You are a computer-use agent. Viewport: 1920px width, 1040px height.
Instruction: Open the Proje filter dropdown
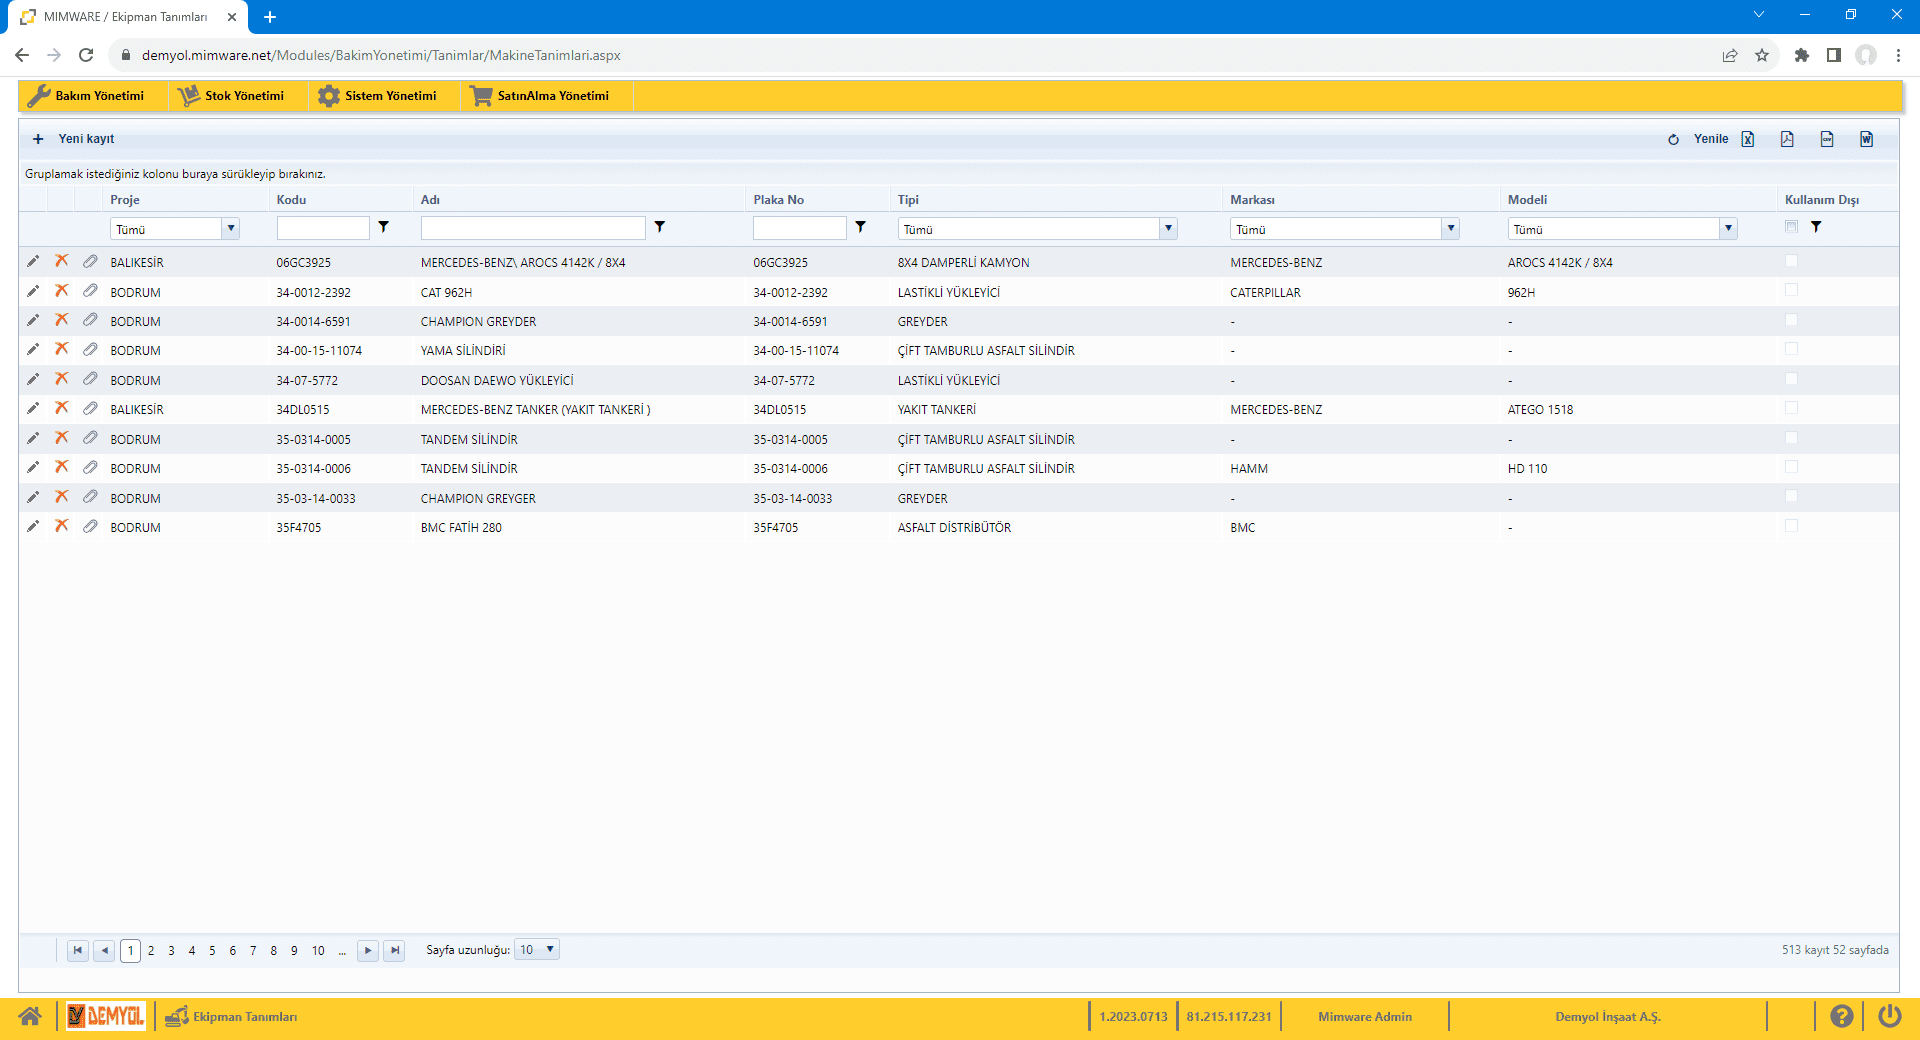click(231, 229)
